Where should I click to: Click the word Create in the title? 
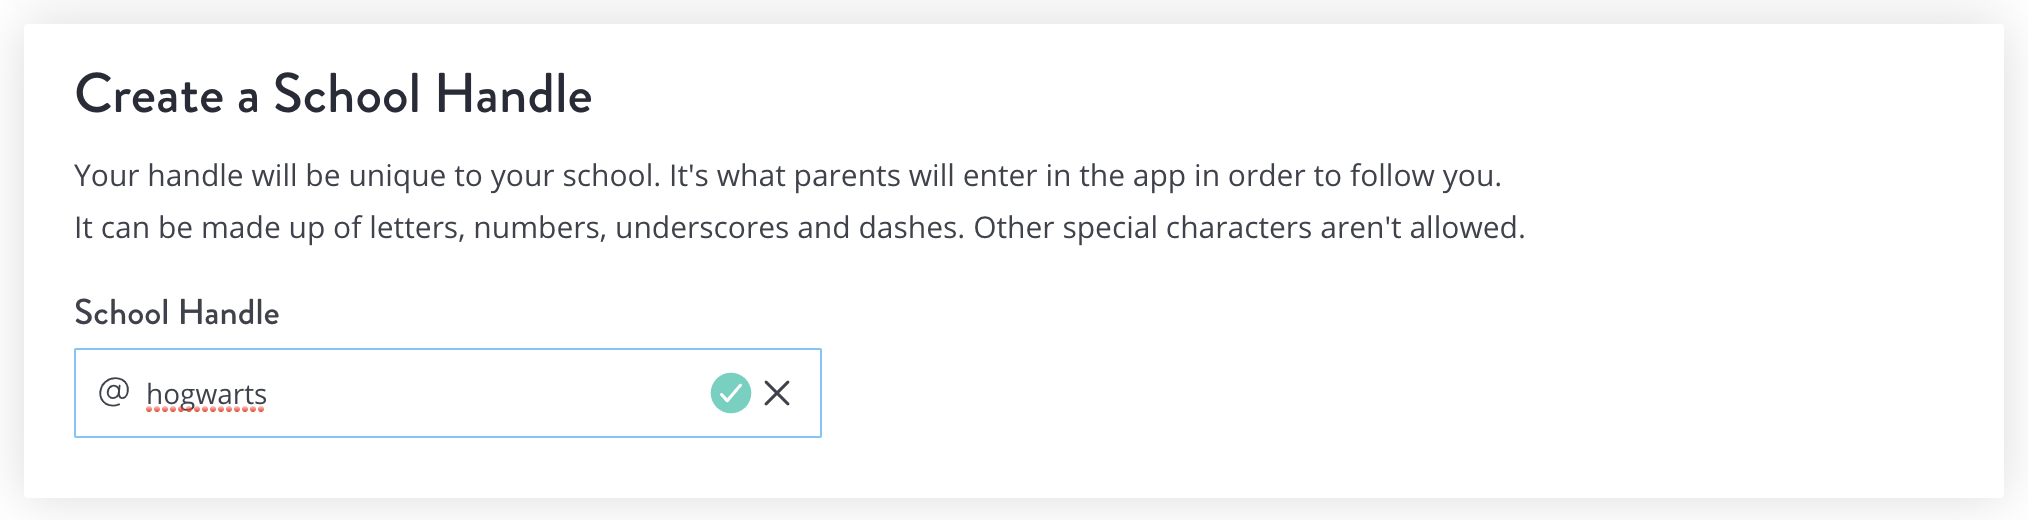coord(149,95)
